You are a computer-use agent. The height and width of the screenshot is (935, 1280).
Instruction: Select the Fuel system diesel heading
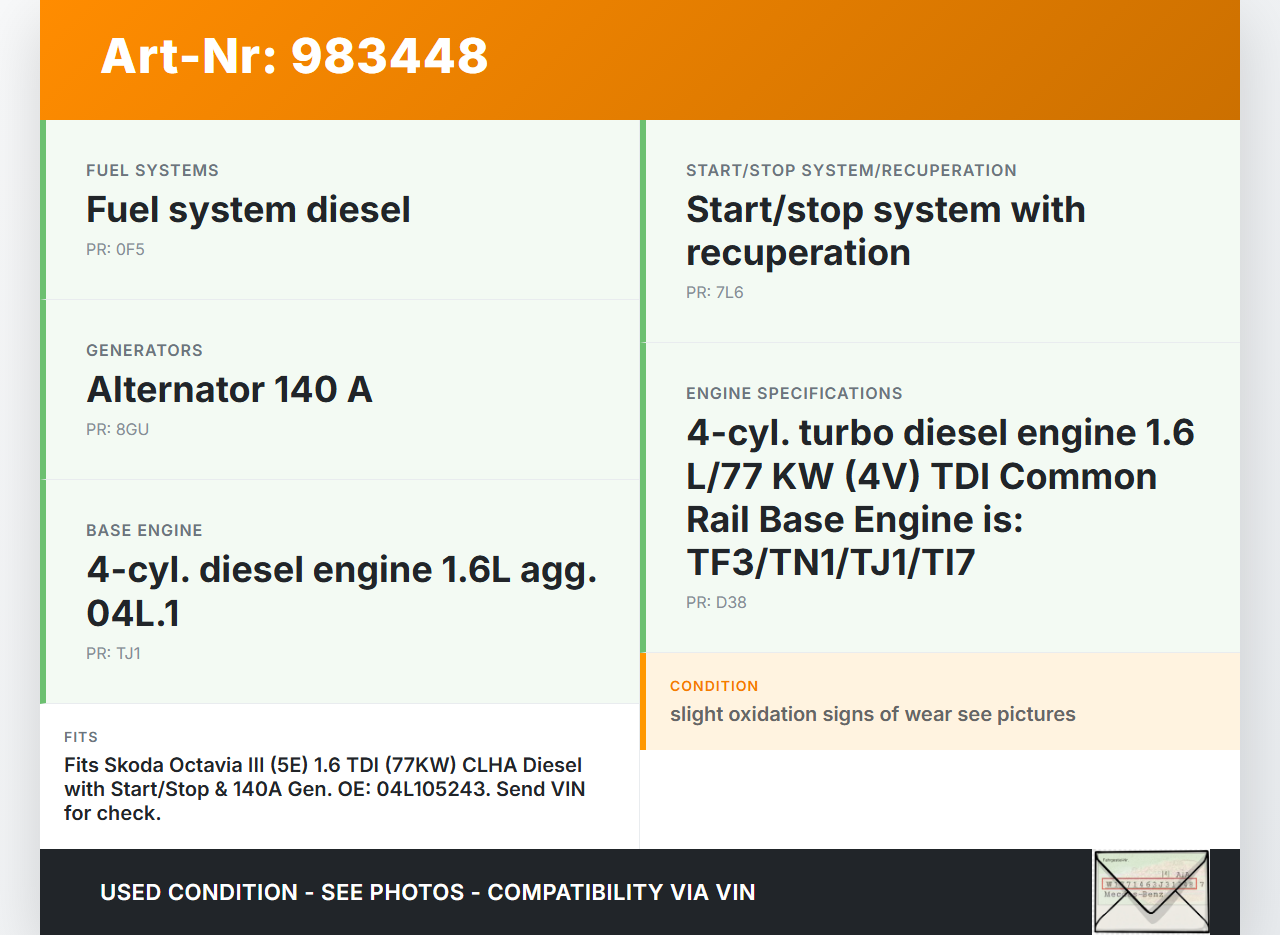[248, 210]
